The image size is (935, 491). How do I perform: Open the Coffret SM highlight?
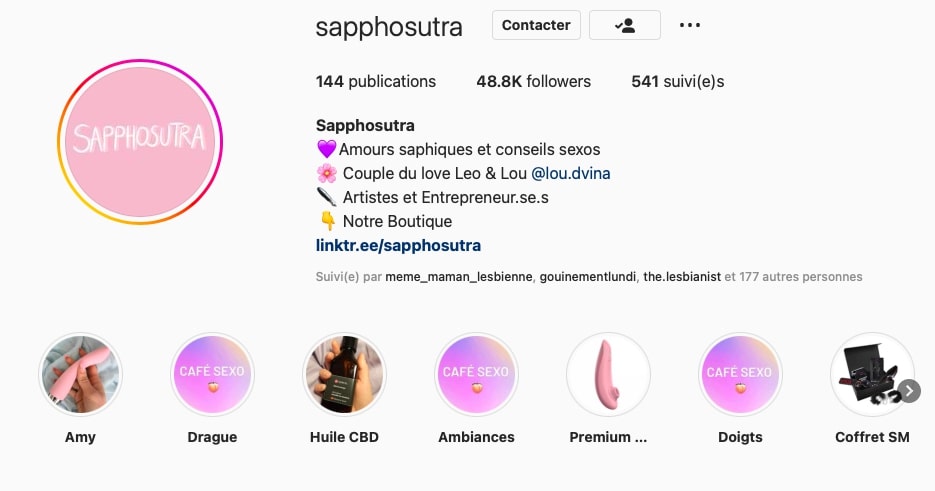point(872,374)
